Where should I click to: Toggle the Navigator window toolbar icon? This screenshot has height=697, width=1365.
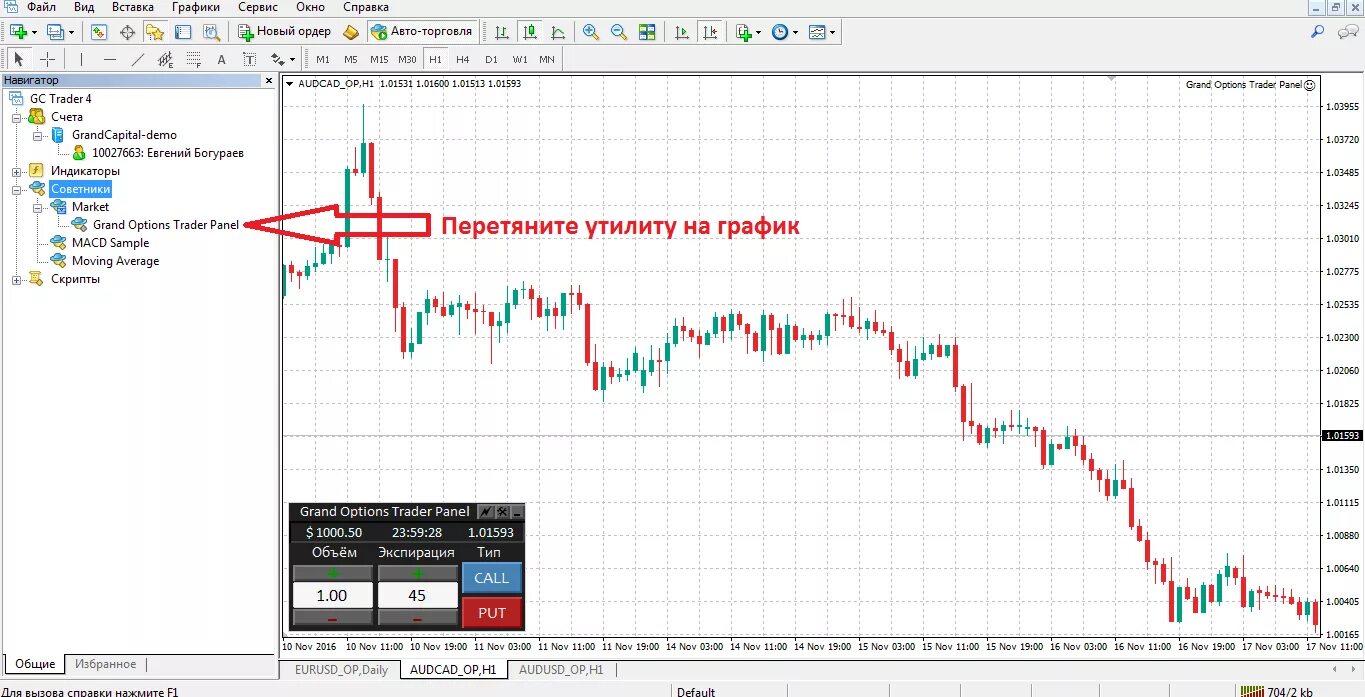(155, 32)
